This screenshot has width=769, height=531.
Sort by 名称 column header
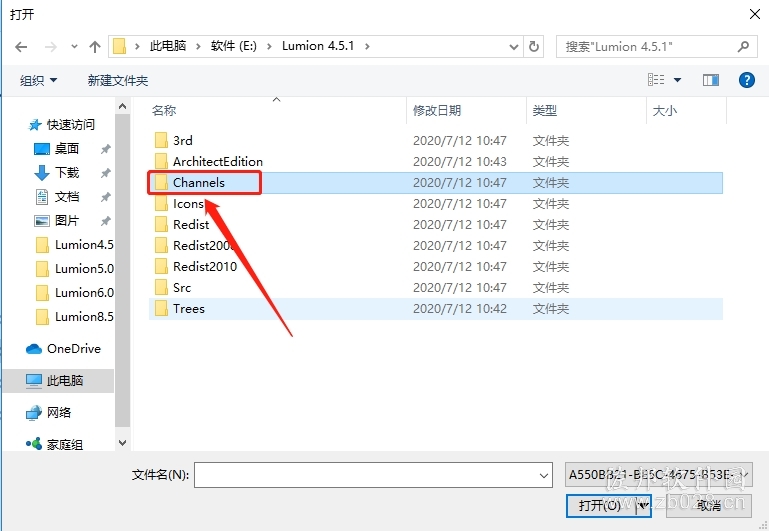point(164,110)
